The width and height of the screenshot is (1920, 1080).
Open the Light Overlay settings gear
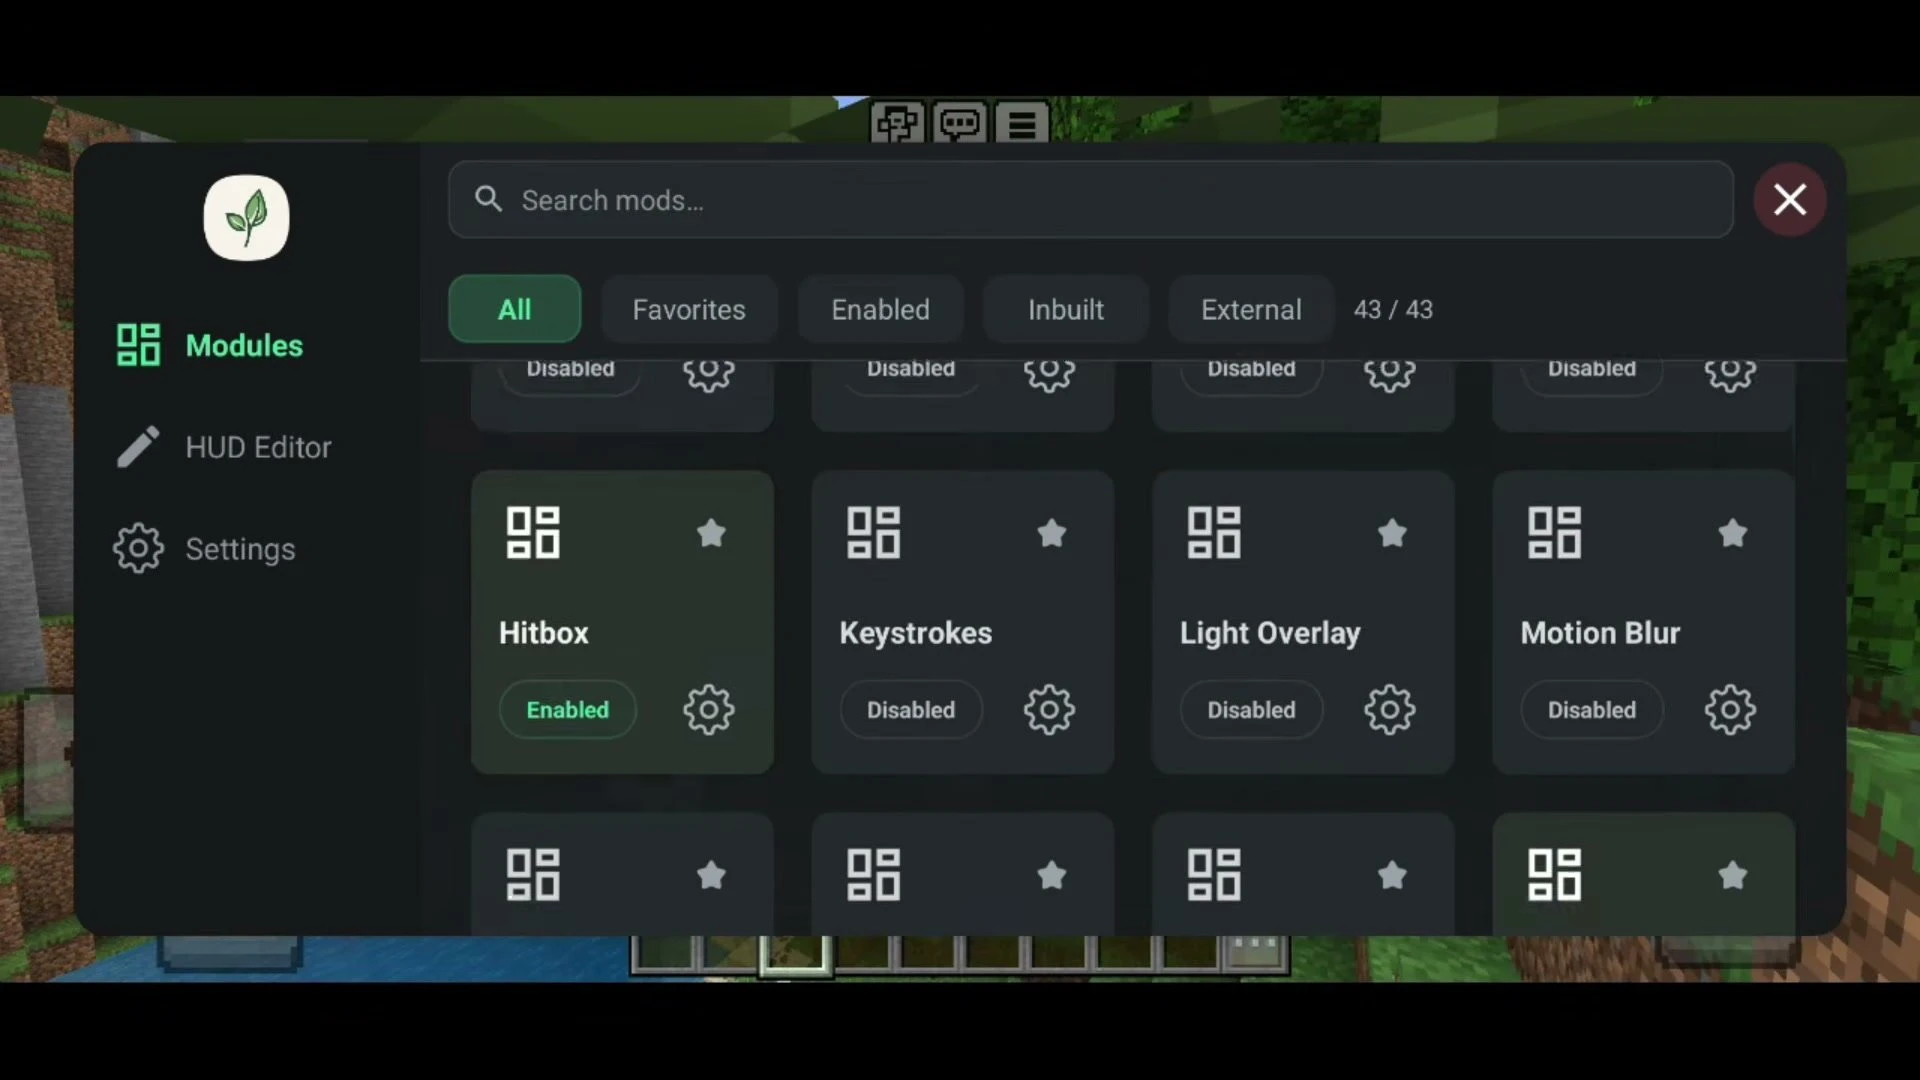pyautogui.click(x=1390, y=710)
